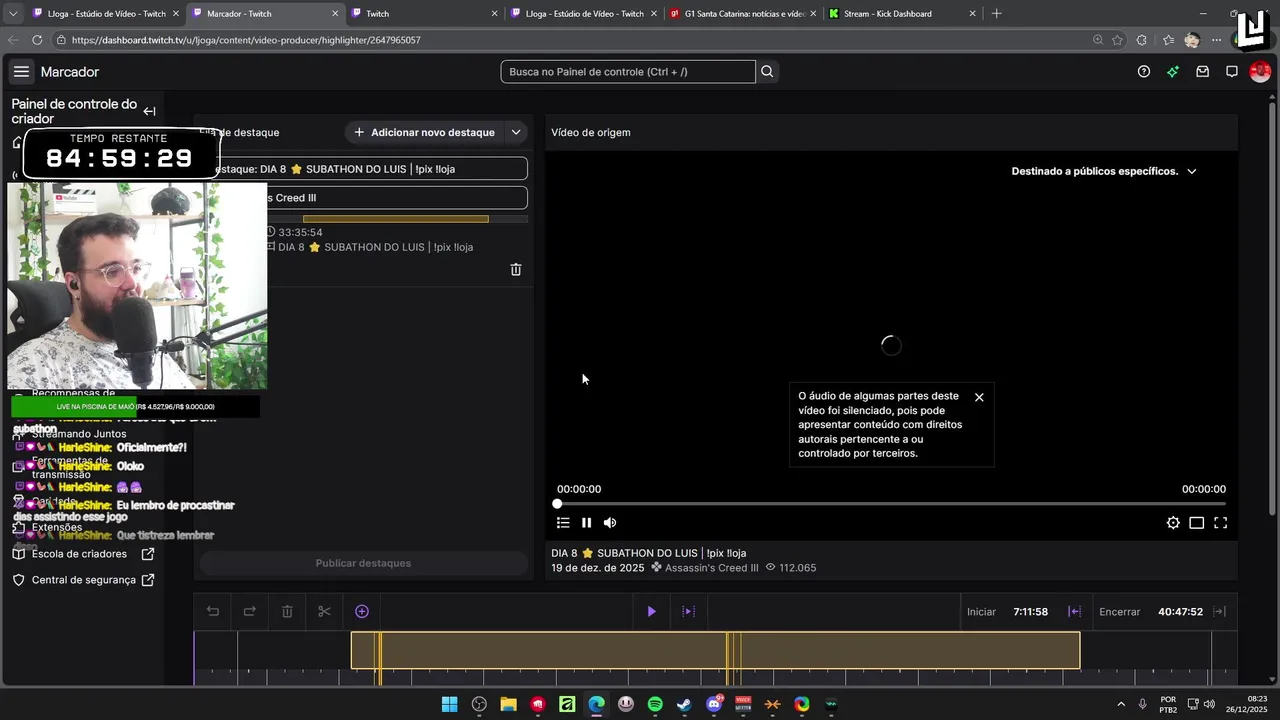
Task: Show hidden system tray icons
Action: [1120, 704]
